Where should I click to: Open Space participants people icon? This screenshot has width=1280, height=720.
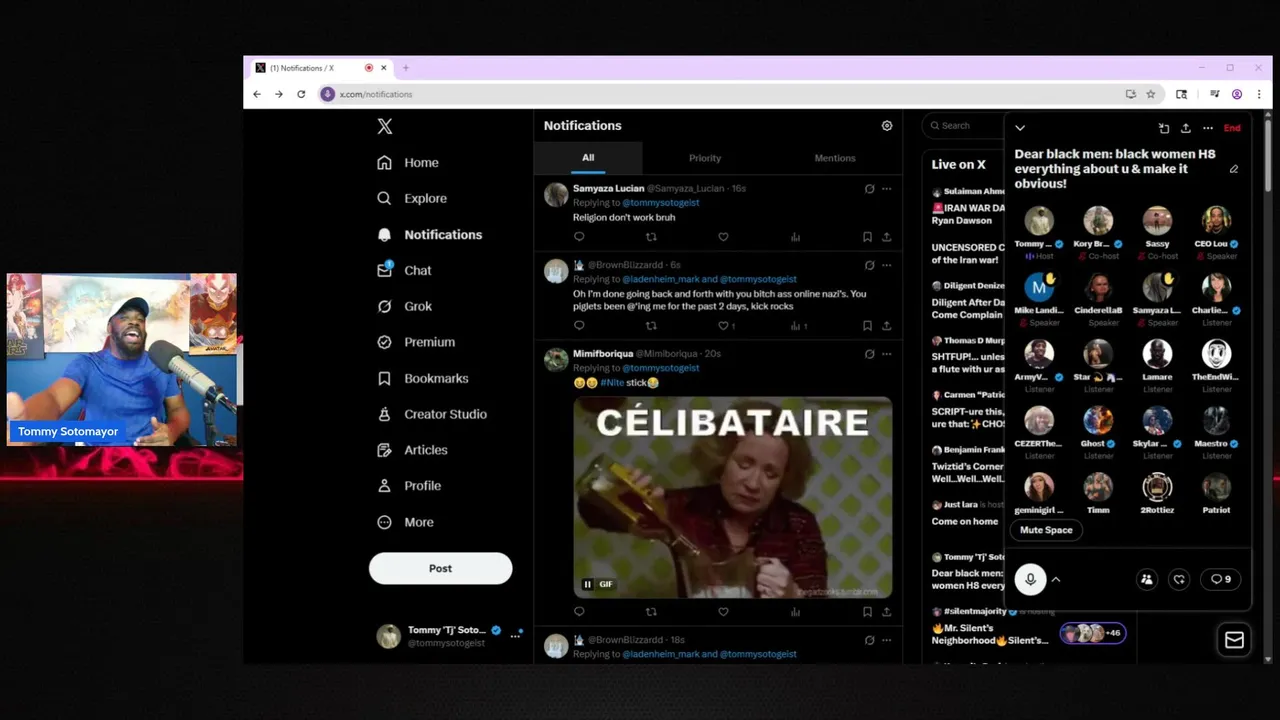pos(1147,579)
